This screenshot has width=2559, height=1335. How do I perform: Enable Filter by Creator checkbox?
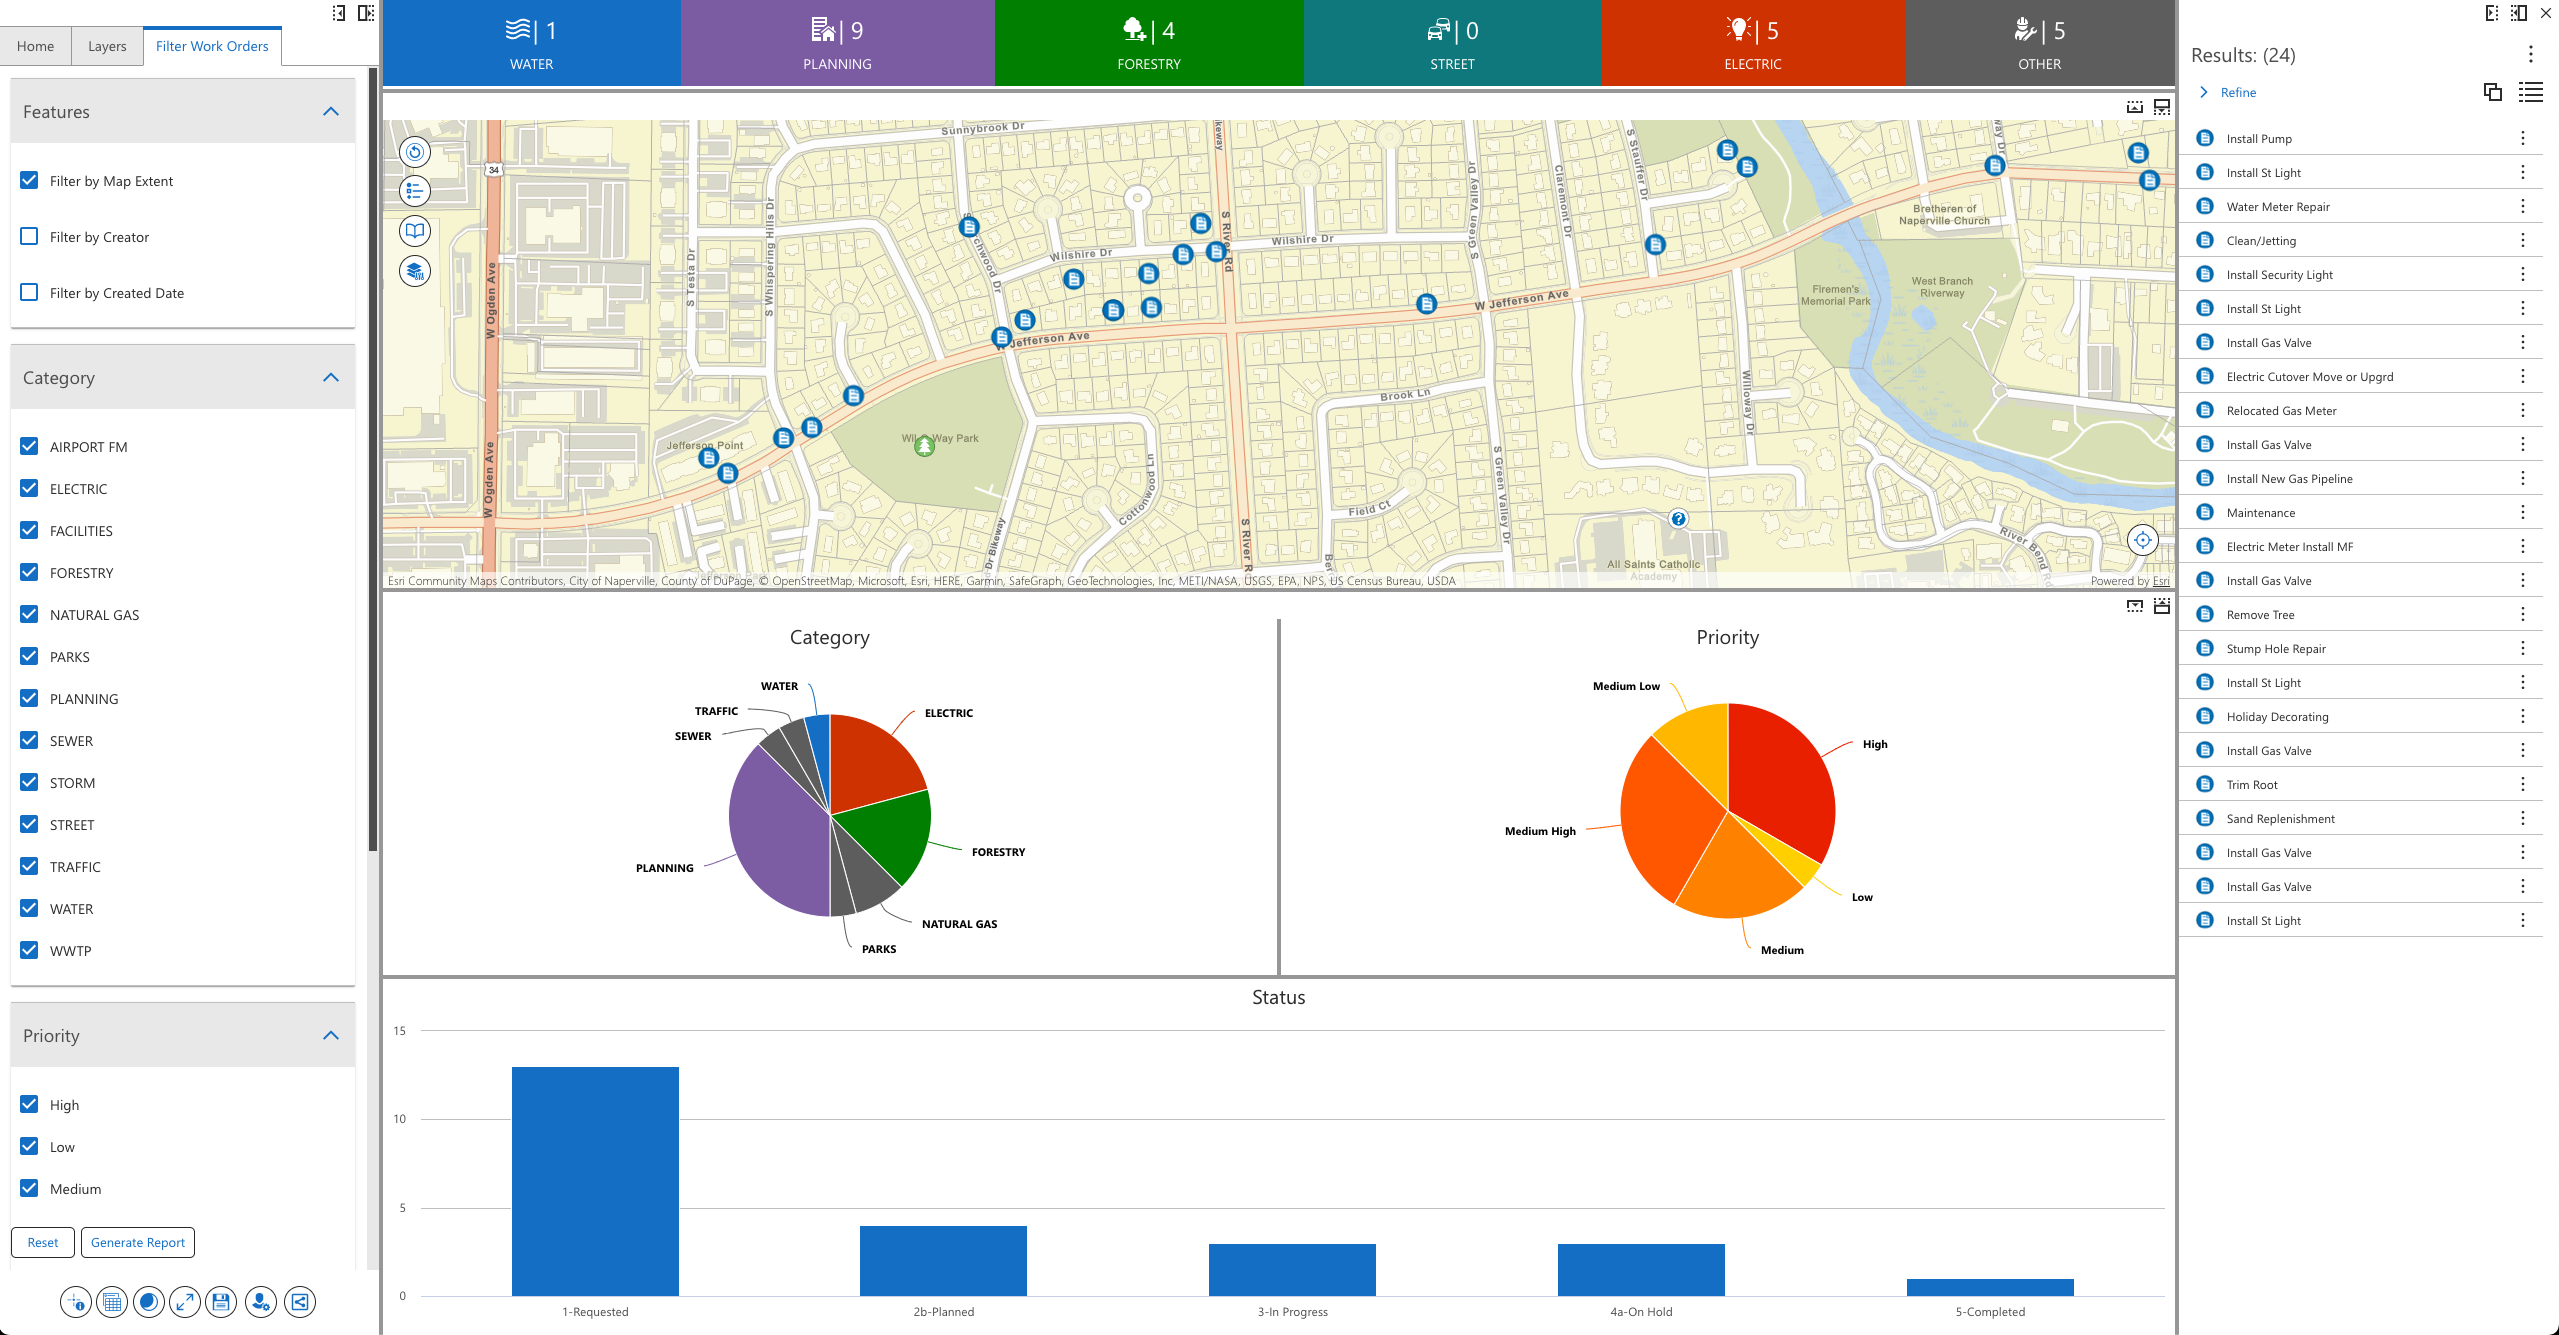(x=30, y=237)
